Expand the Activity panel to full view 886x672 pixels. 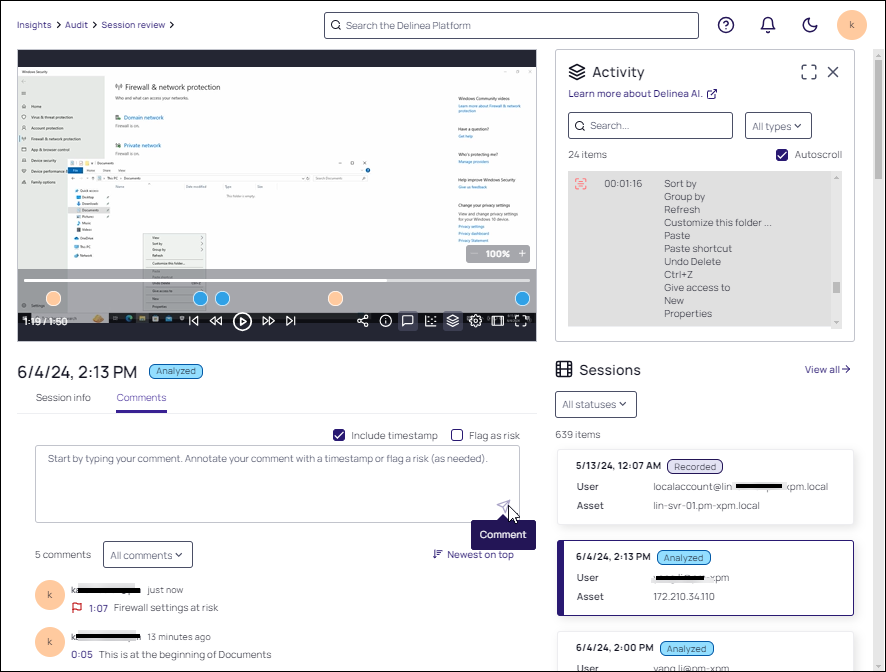tap(809, 72)
